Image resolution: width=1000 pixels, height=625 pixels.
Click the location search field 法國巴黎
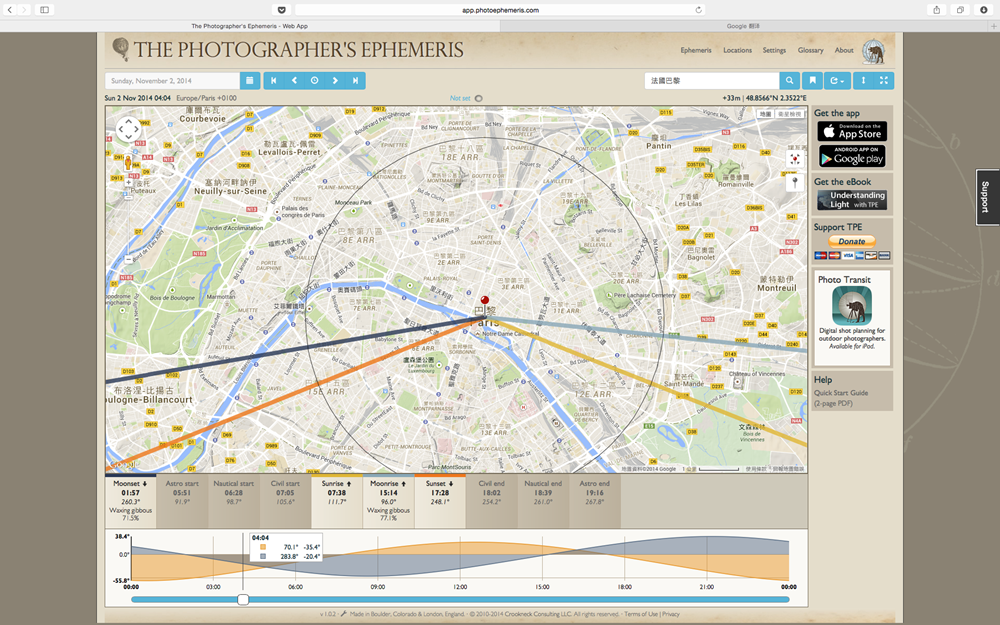712,81
